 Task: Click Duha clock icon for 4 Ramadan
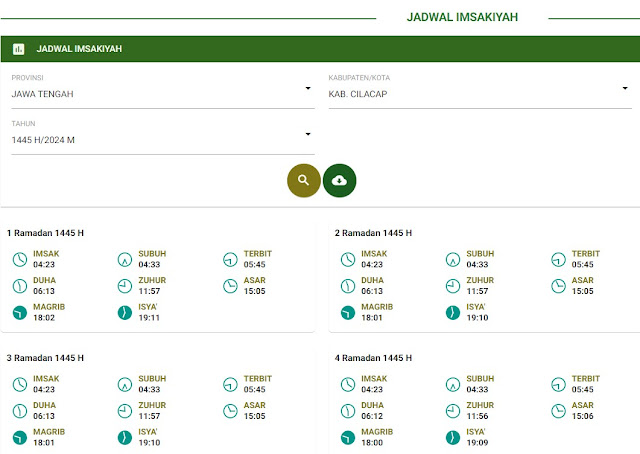pos(348,411)
